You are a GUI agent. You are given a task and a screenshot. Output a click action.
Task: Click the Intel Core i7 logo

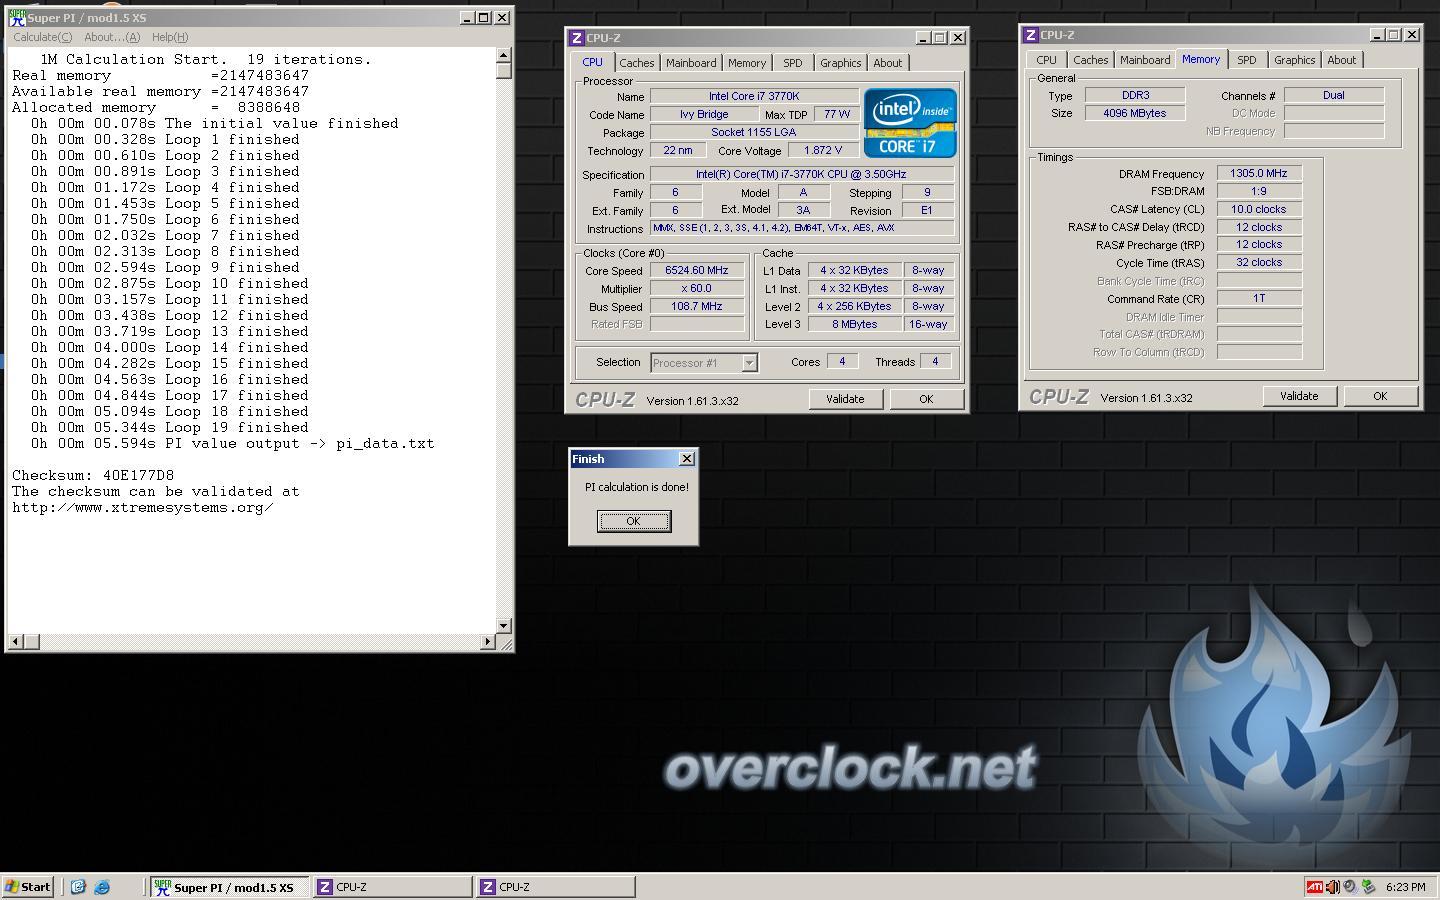909,123
